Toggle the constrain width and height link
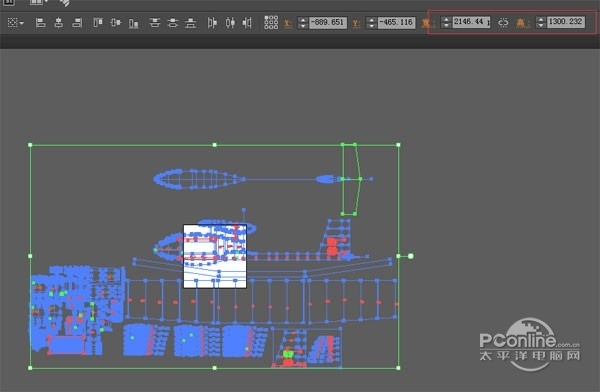 (503, 23)
